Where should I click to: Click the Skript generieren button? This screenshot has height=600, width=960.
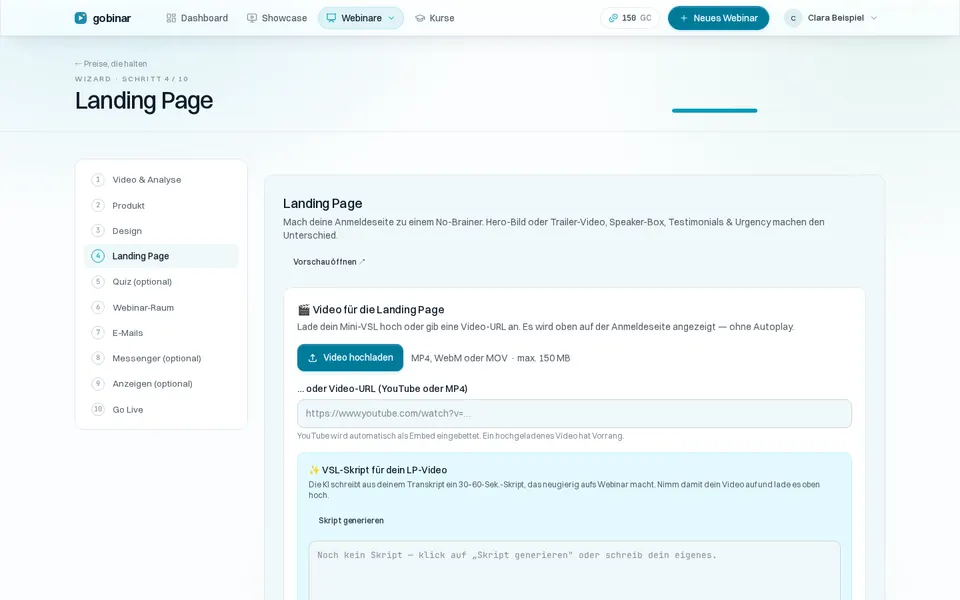[x=351, y=520]
